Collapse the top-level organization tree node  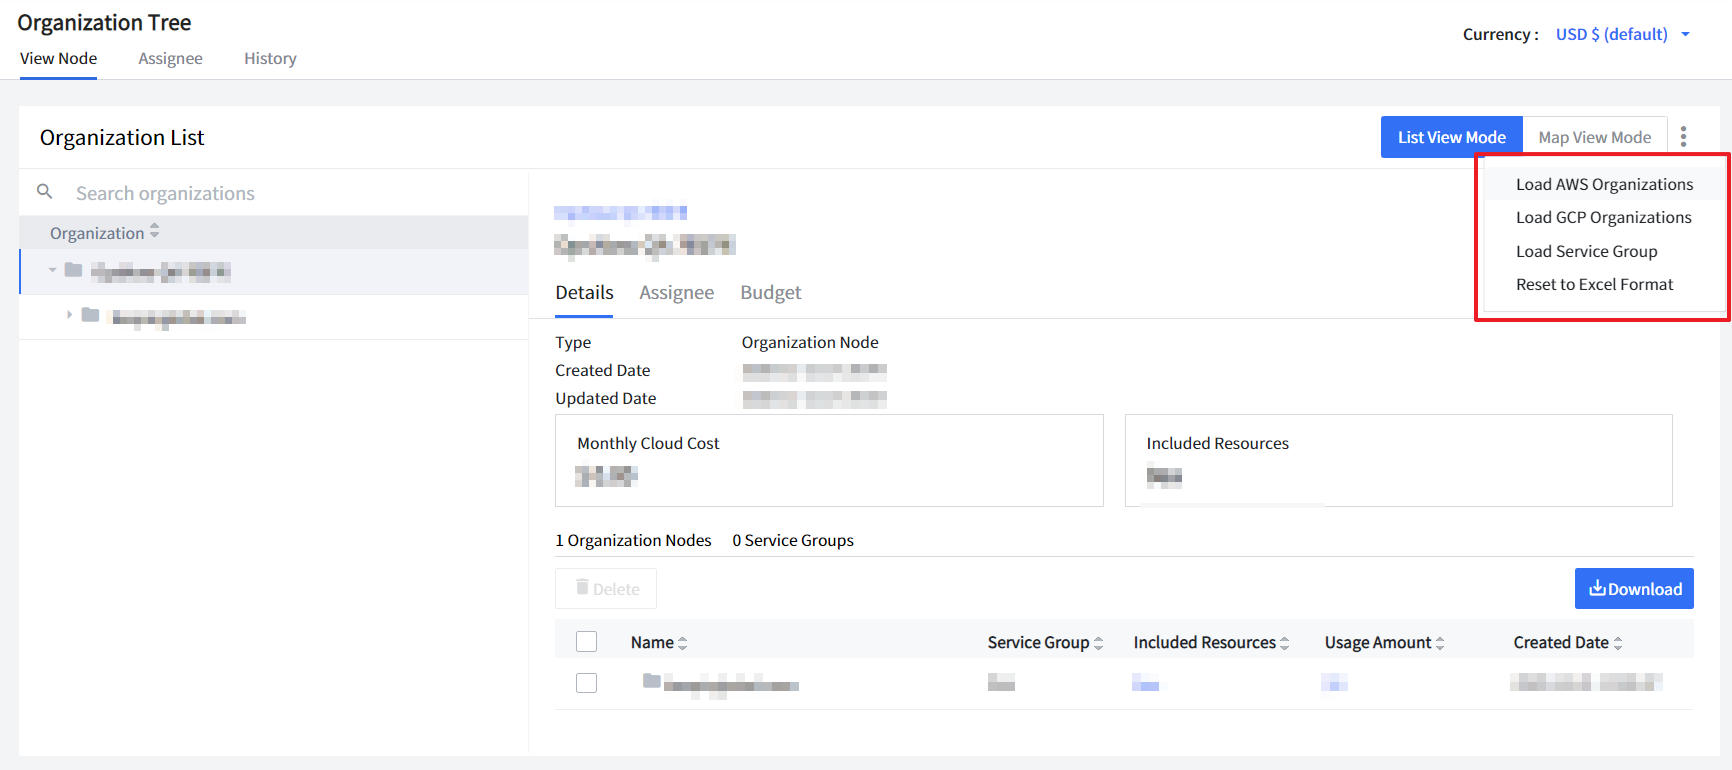click(53, 270)
